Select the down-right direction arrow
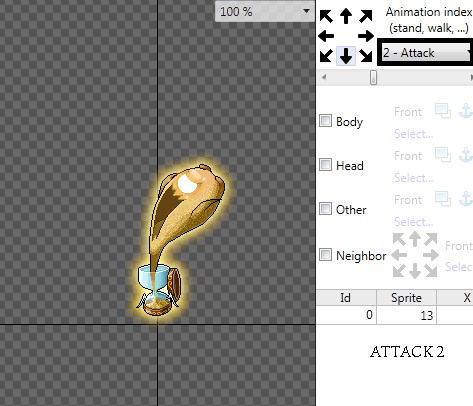The height and width of the screenshot is (406, 473). [366, 55]
